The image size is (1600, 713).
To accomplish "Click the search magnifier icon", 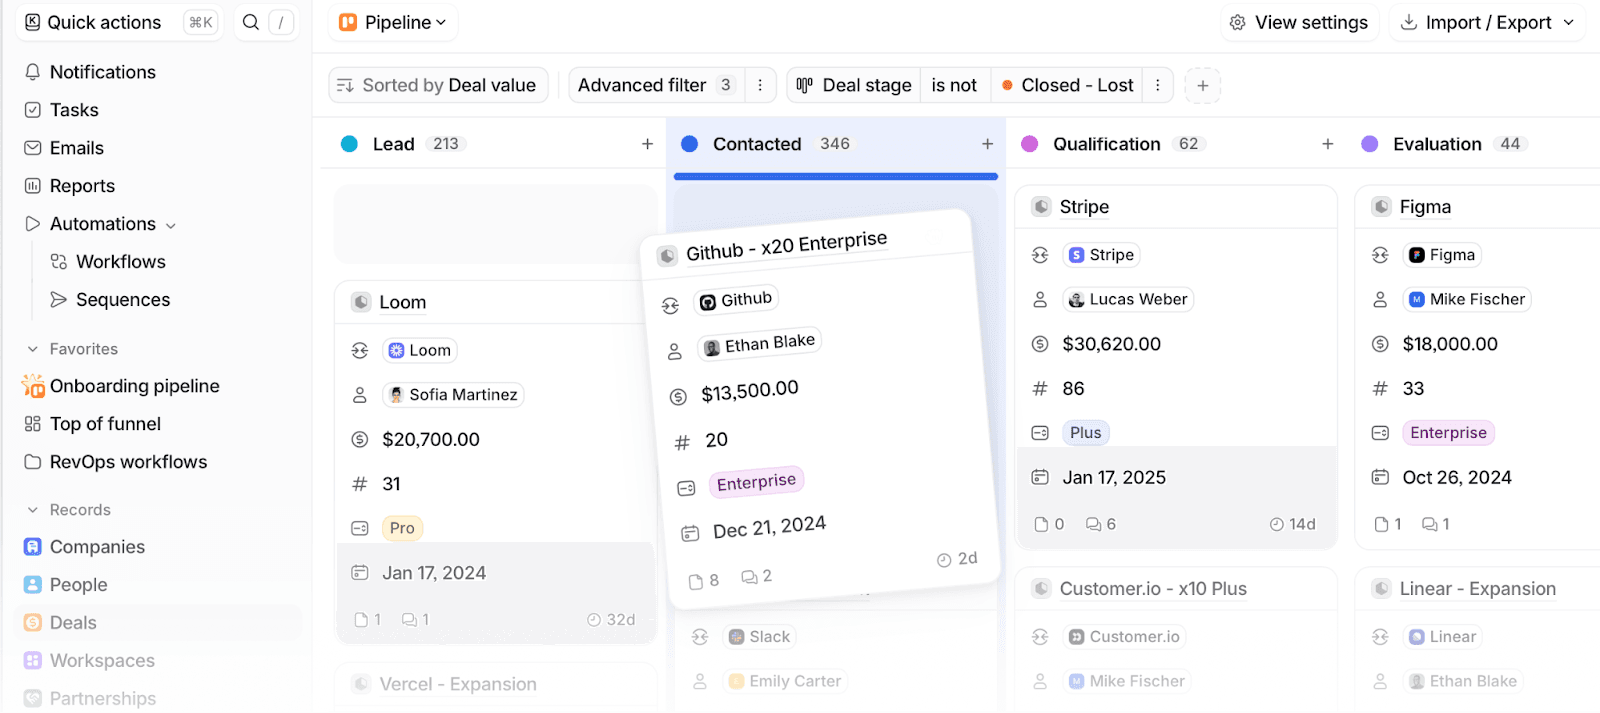I will point(251,22).
